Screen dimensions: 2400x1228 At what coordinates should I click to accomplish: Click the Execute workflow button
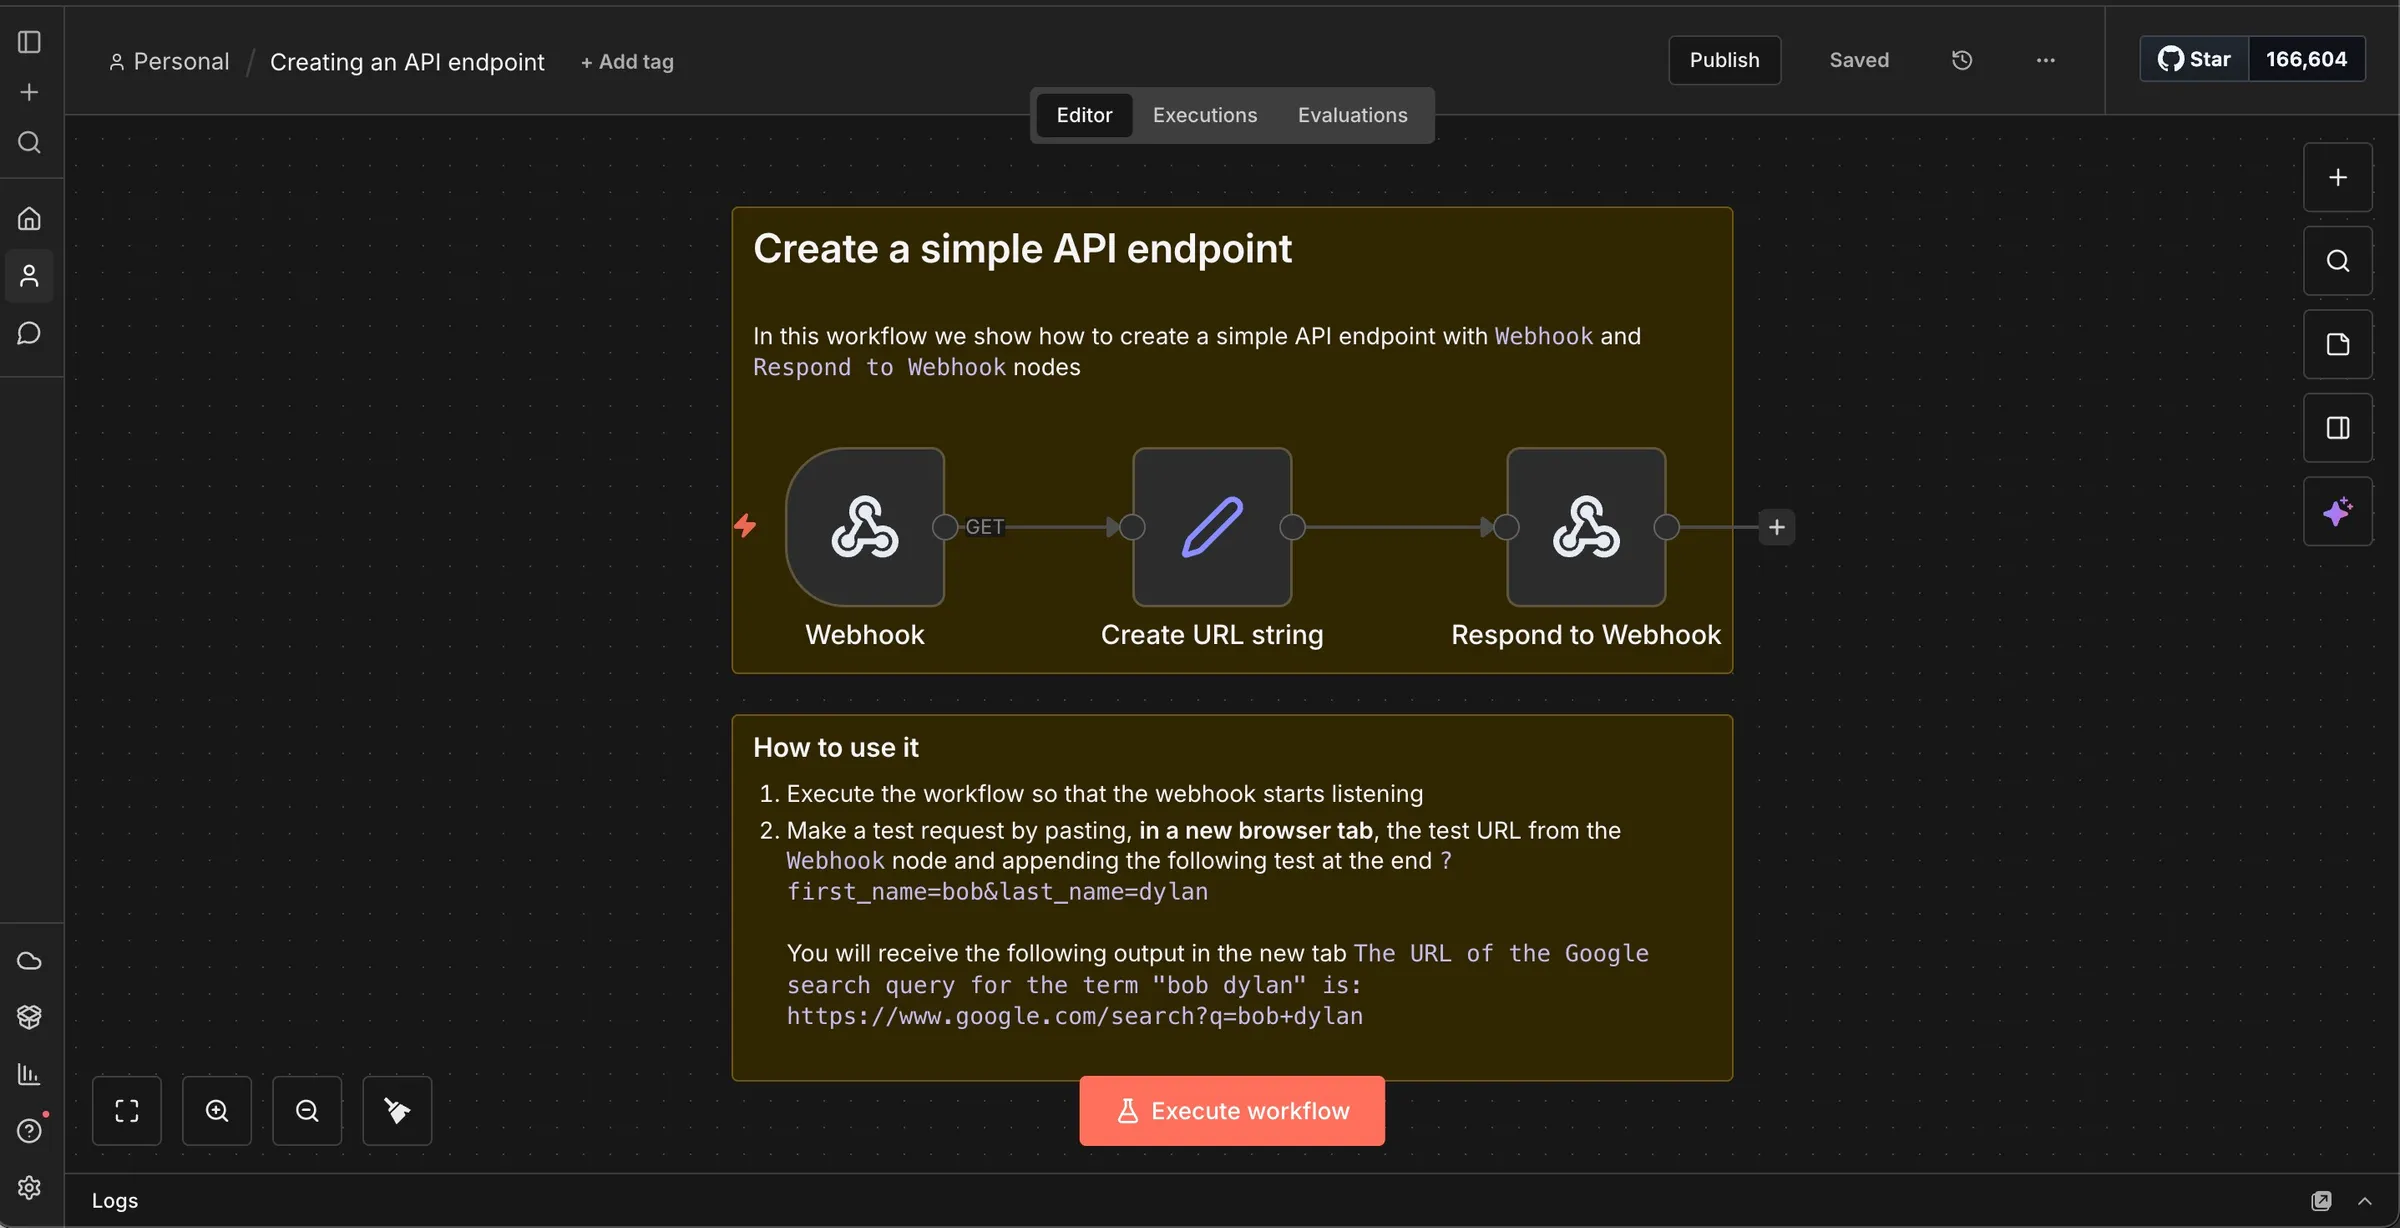pyautogui.click(x=1232, y=1111)
